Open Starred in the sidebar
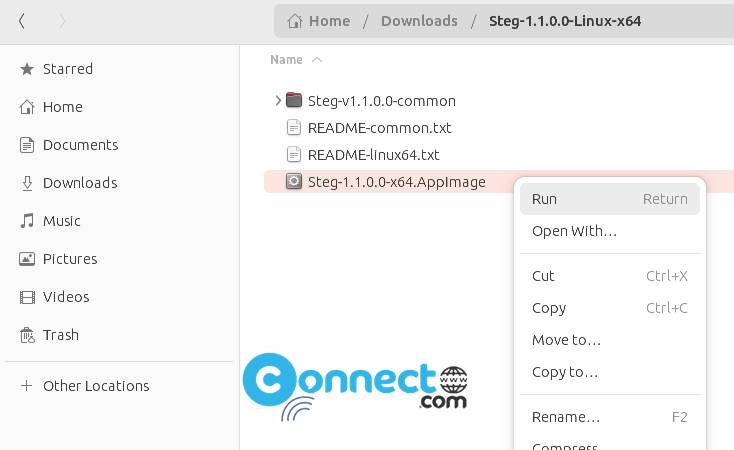The image size is (734, 450). [x=56, y=69]
